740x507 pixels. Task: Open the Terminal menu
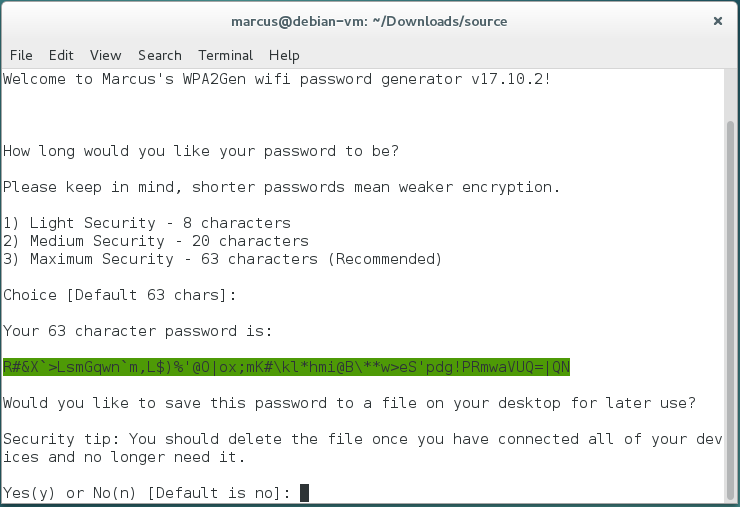coord(225,55)
